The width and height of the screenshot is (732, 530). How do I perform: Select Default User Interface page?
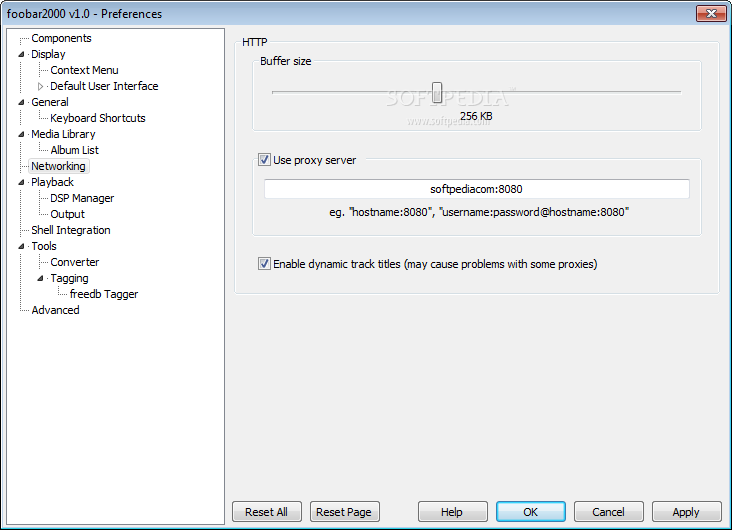(104, 86)
